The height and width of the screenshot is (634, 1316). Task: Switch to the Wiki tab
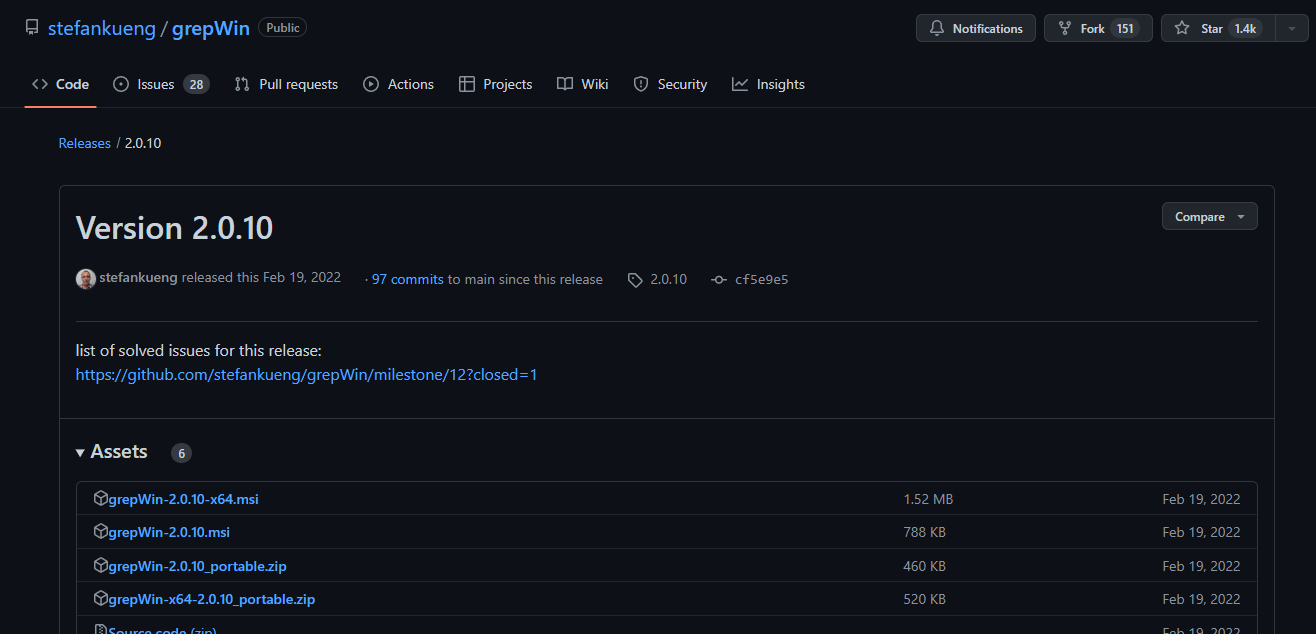point(582,84)
